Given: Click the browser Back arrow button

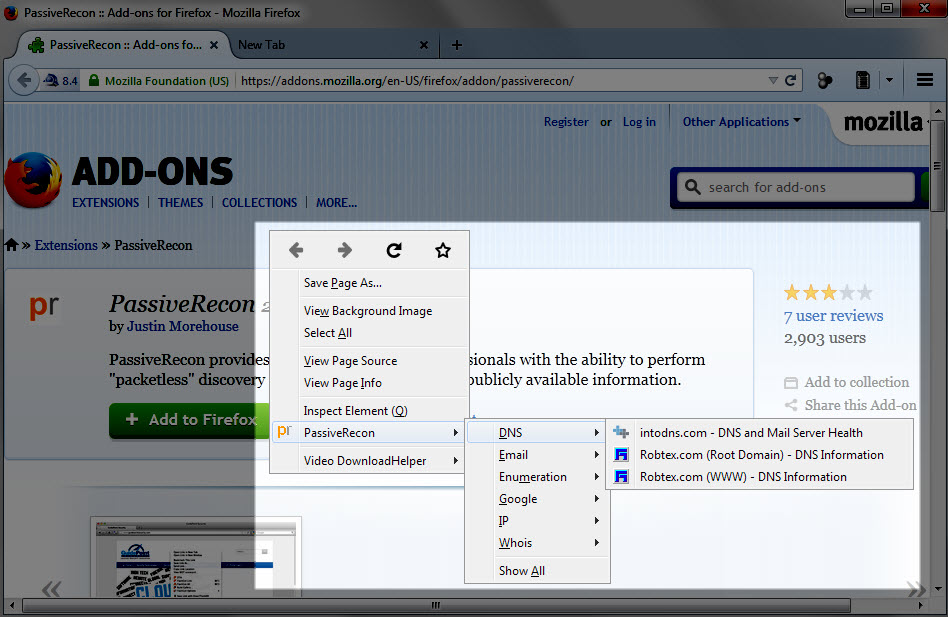Looking at the screenshot, I should pos(24,80).
